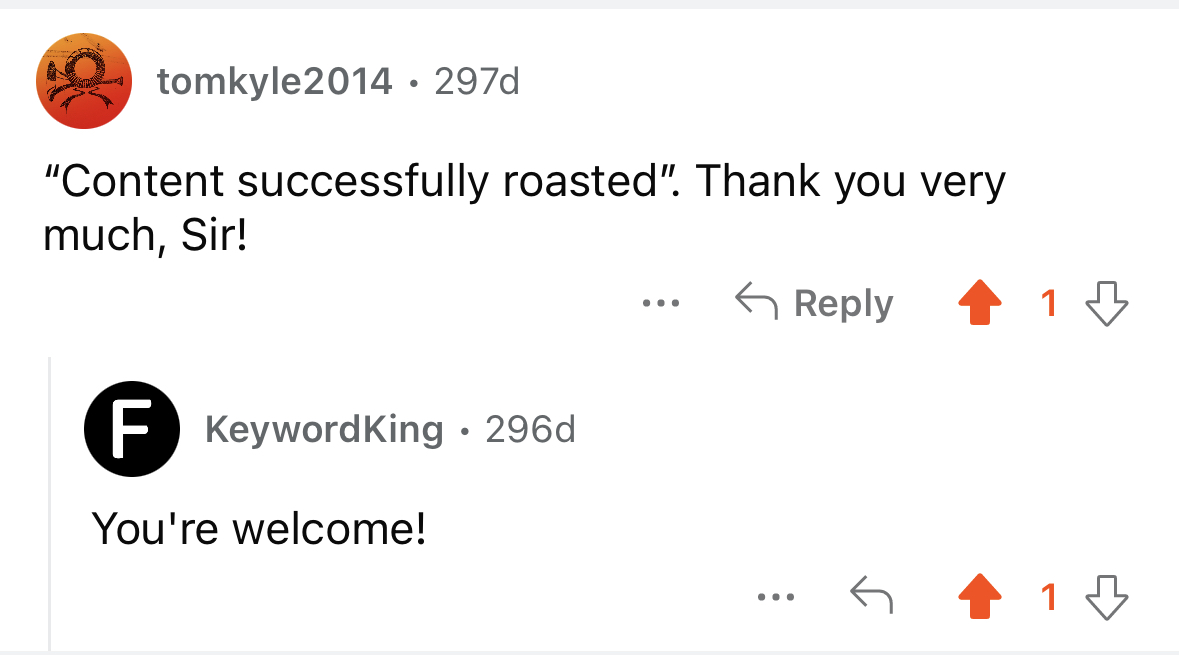Click the Reply label on tomkyle2014's comment
The width and height of the screenshot is (1179, 655).
[x=844, y=303]
